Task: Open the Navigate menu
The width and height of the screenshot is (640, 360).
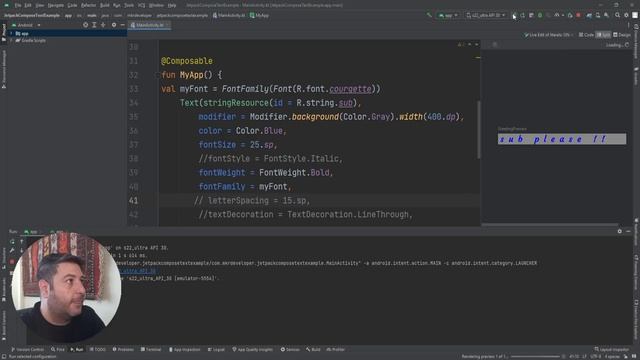Action: pyautogui.click(x=56, y=5)
